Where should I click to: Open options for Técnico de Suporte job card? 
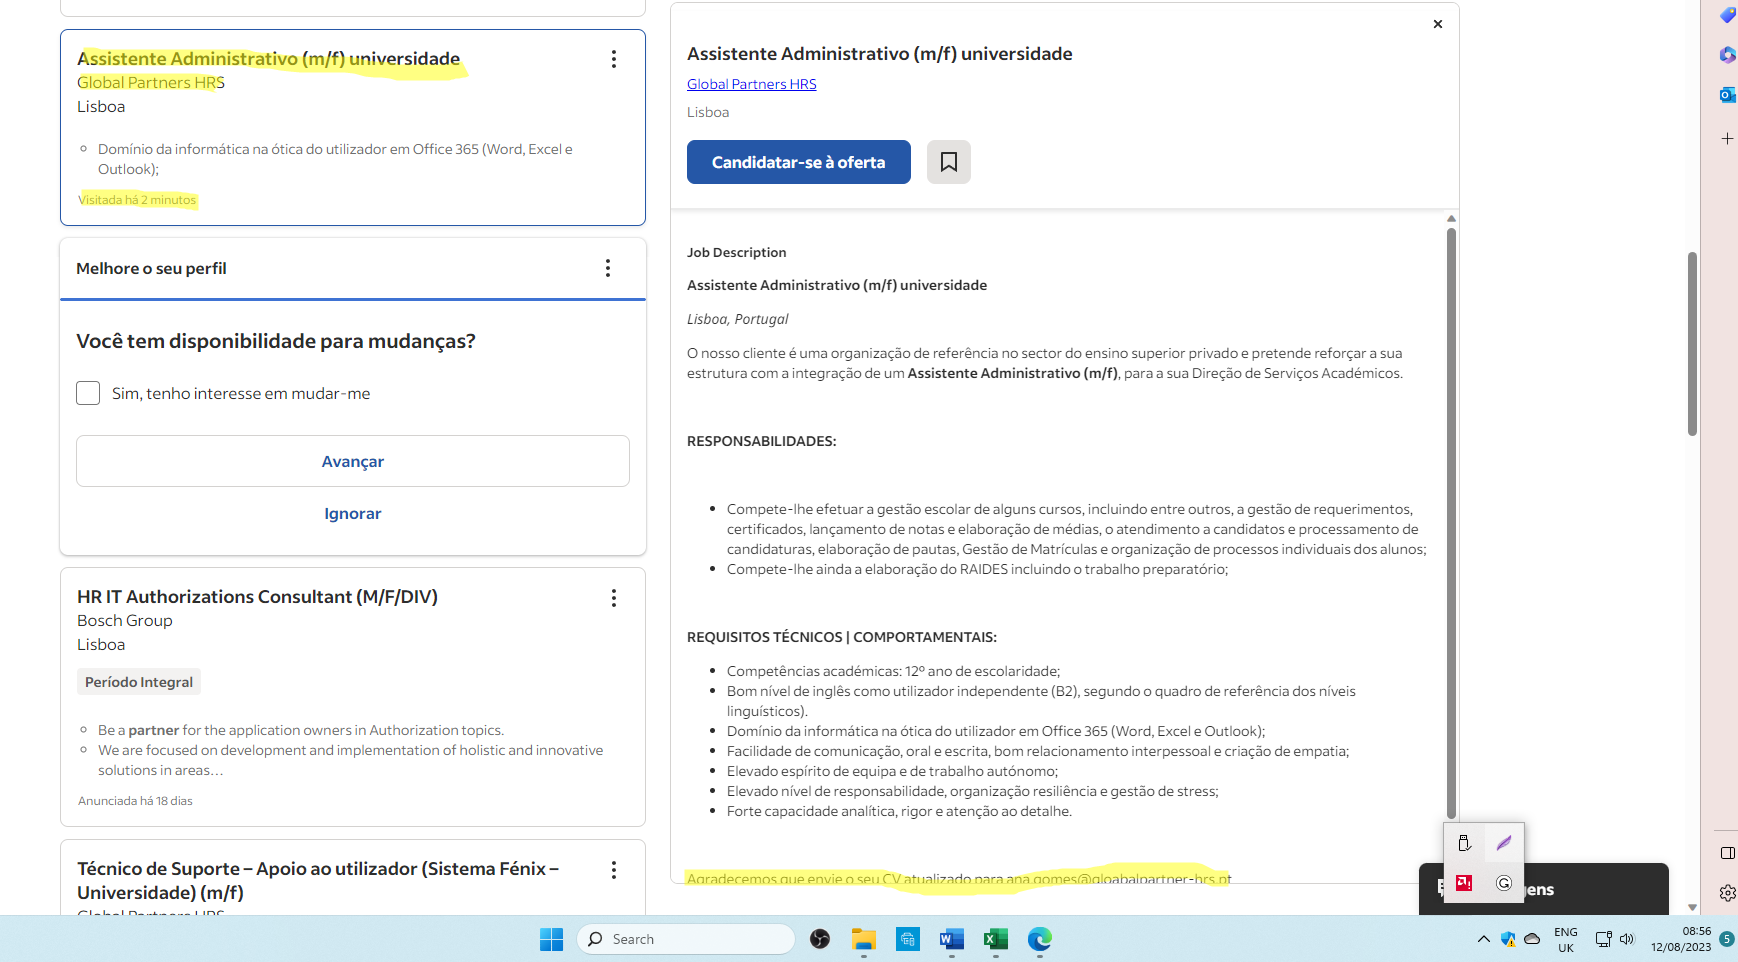(614, 870)
